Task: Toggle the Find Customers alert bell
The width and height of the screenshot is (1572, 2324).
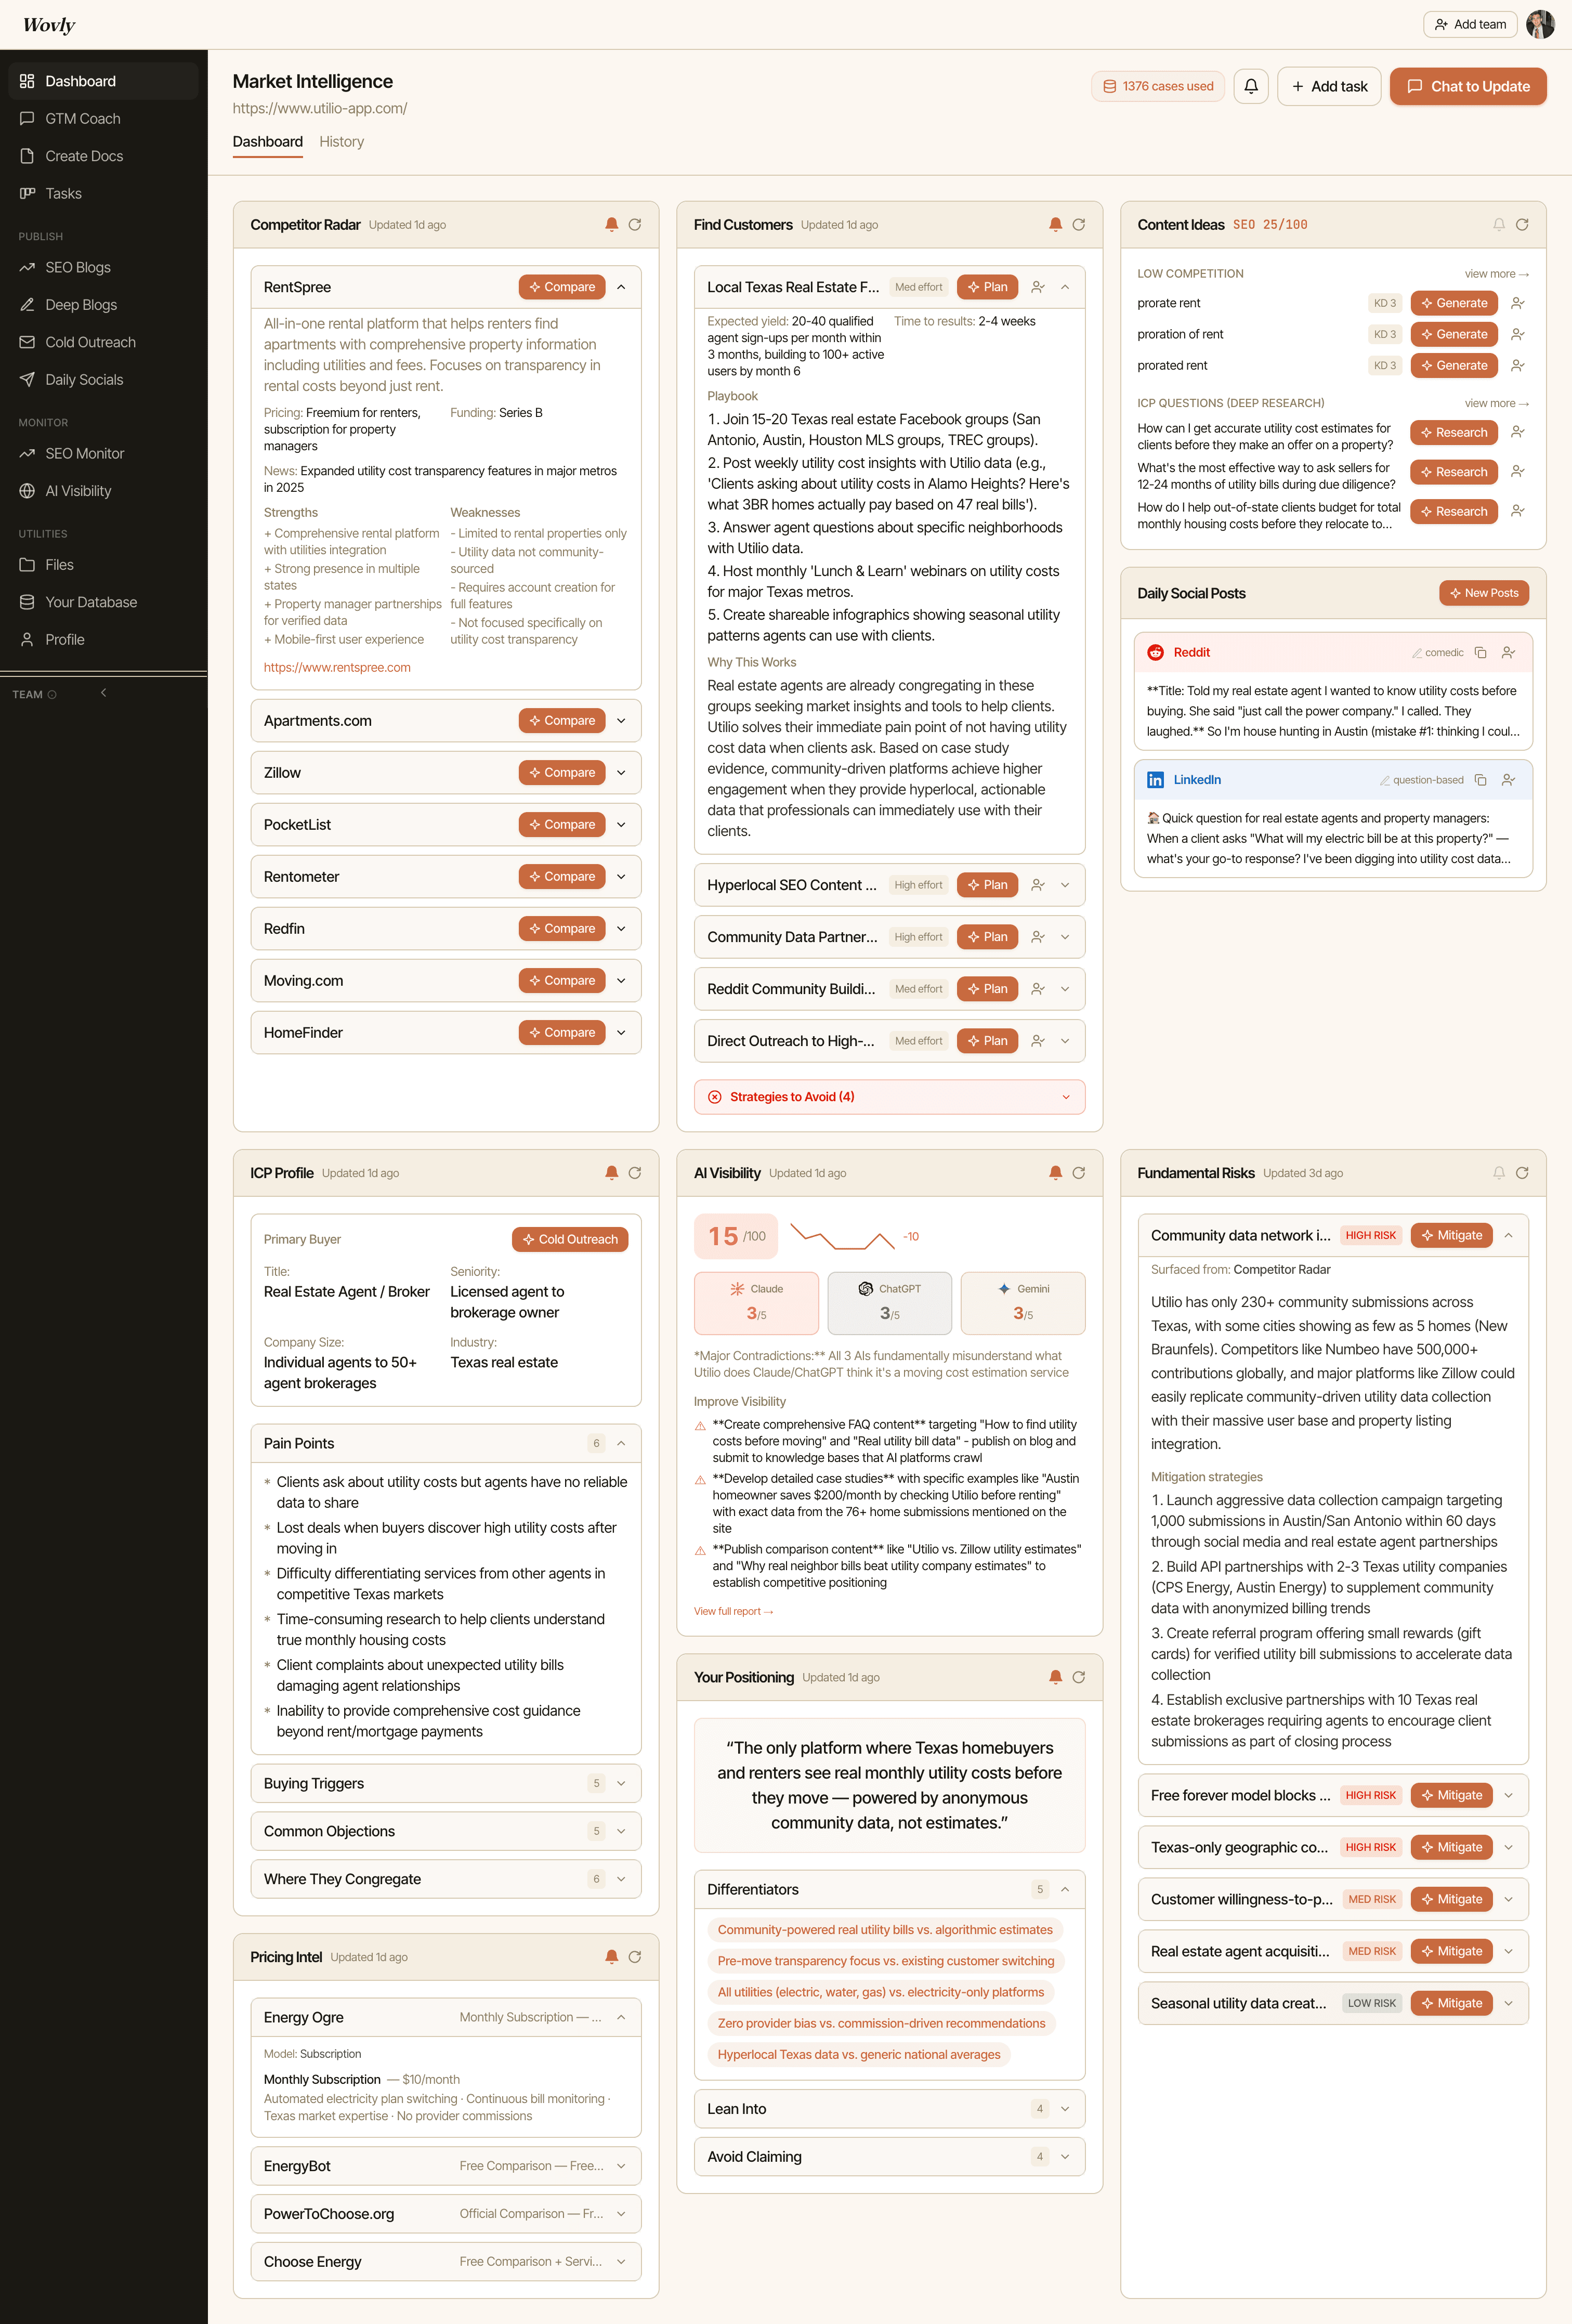Action: tap(1055, 225)
